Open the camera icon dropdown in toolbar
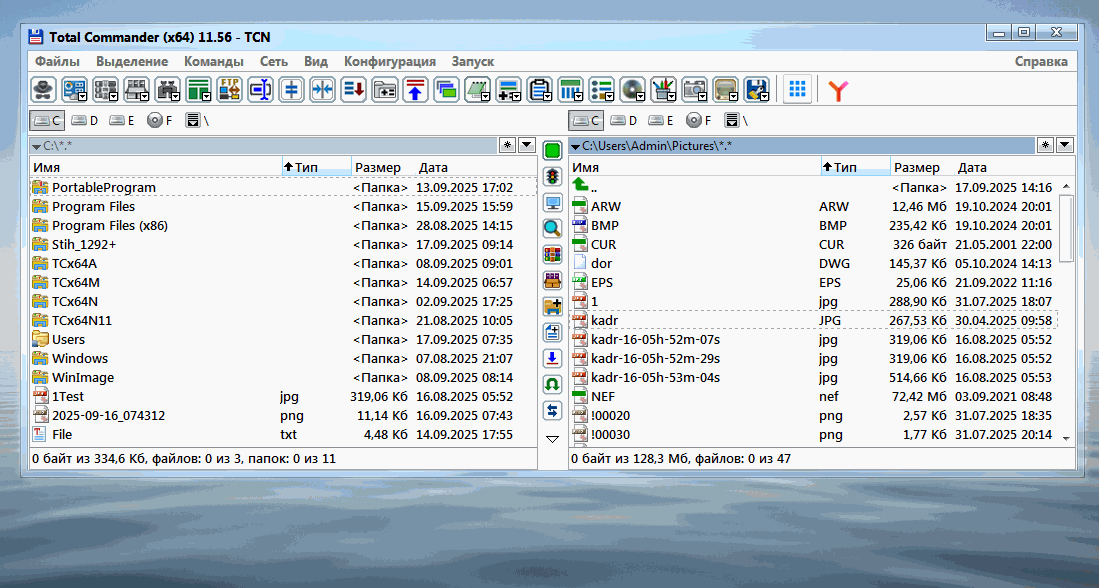1099x588 pixels. pyautogui.click(x=702, y=97)
